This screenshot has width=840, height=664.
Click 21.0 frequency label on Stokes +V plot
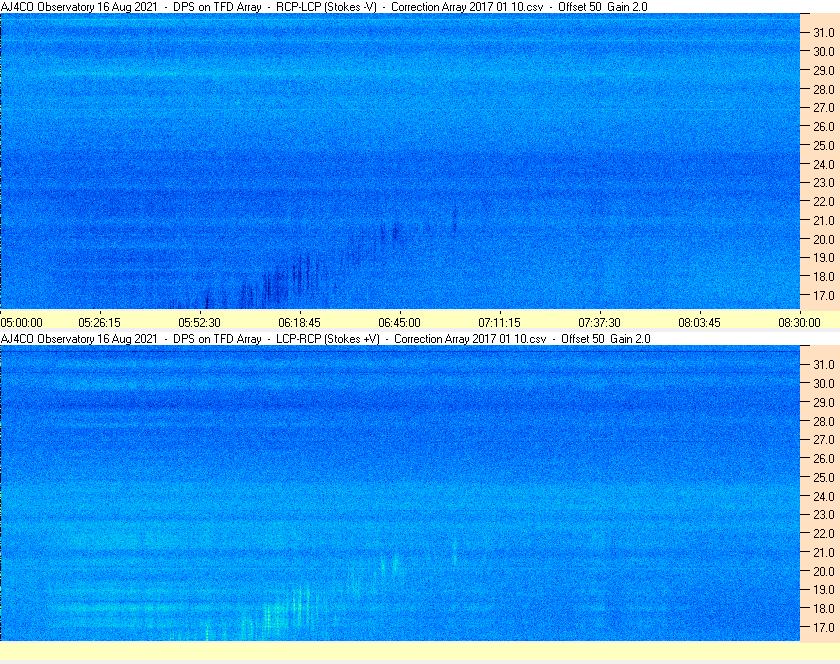[824, 552]
